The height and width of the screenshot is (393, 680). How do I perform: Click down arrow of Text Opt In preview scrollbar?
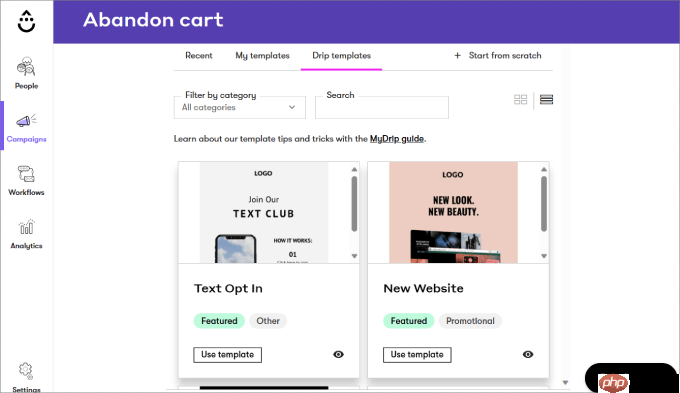pyautogui.click(x=354, y=256)
